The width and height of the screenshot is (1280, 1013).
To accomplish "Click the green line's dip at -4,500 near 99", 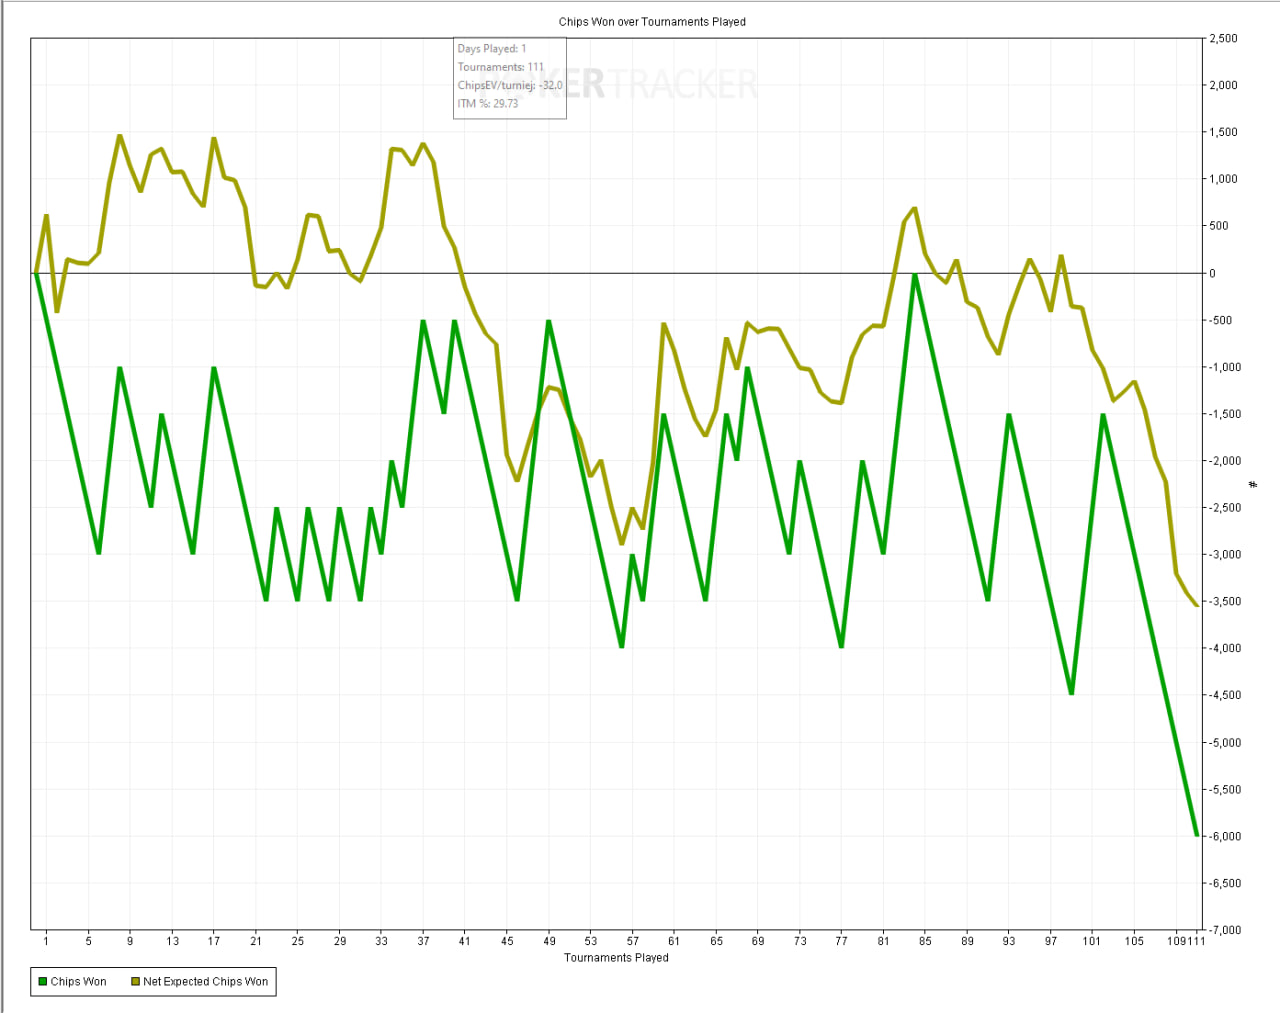I will (1071, 693).
